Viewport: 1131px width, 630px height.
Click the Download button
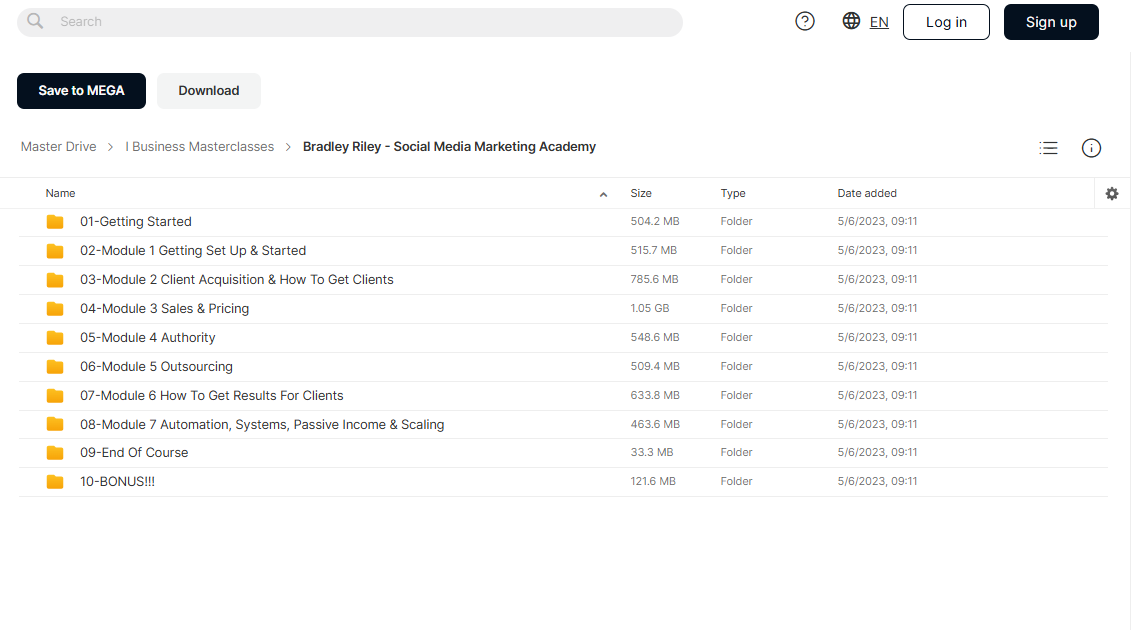pos(209,91)
